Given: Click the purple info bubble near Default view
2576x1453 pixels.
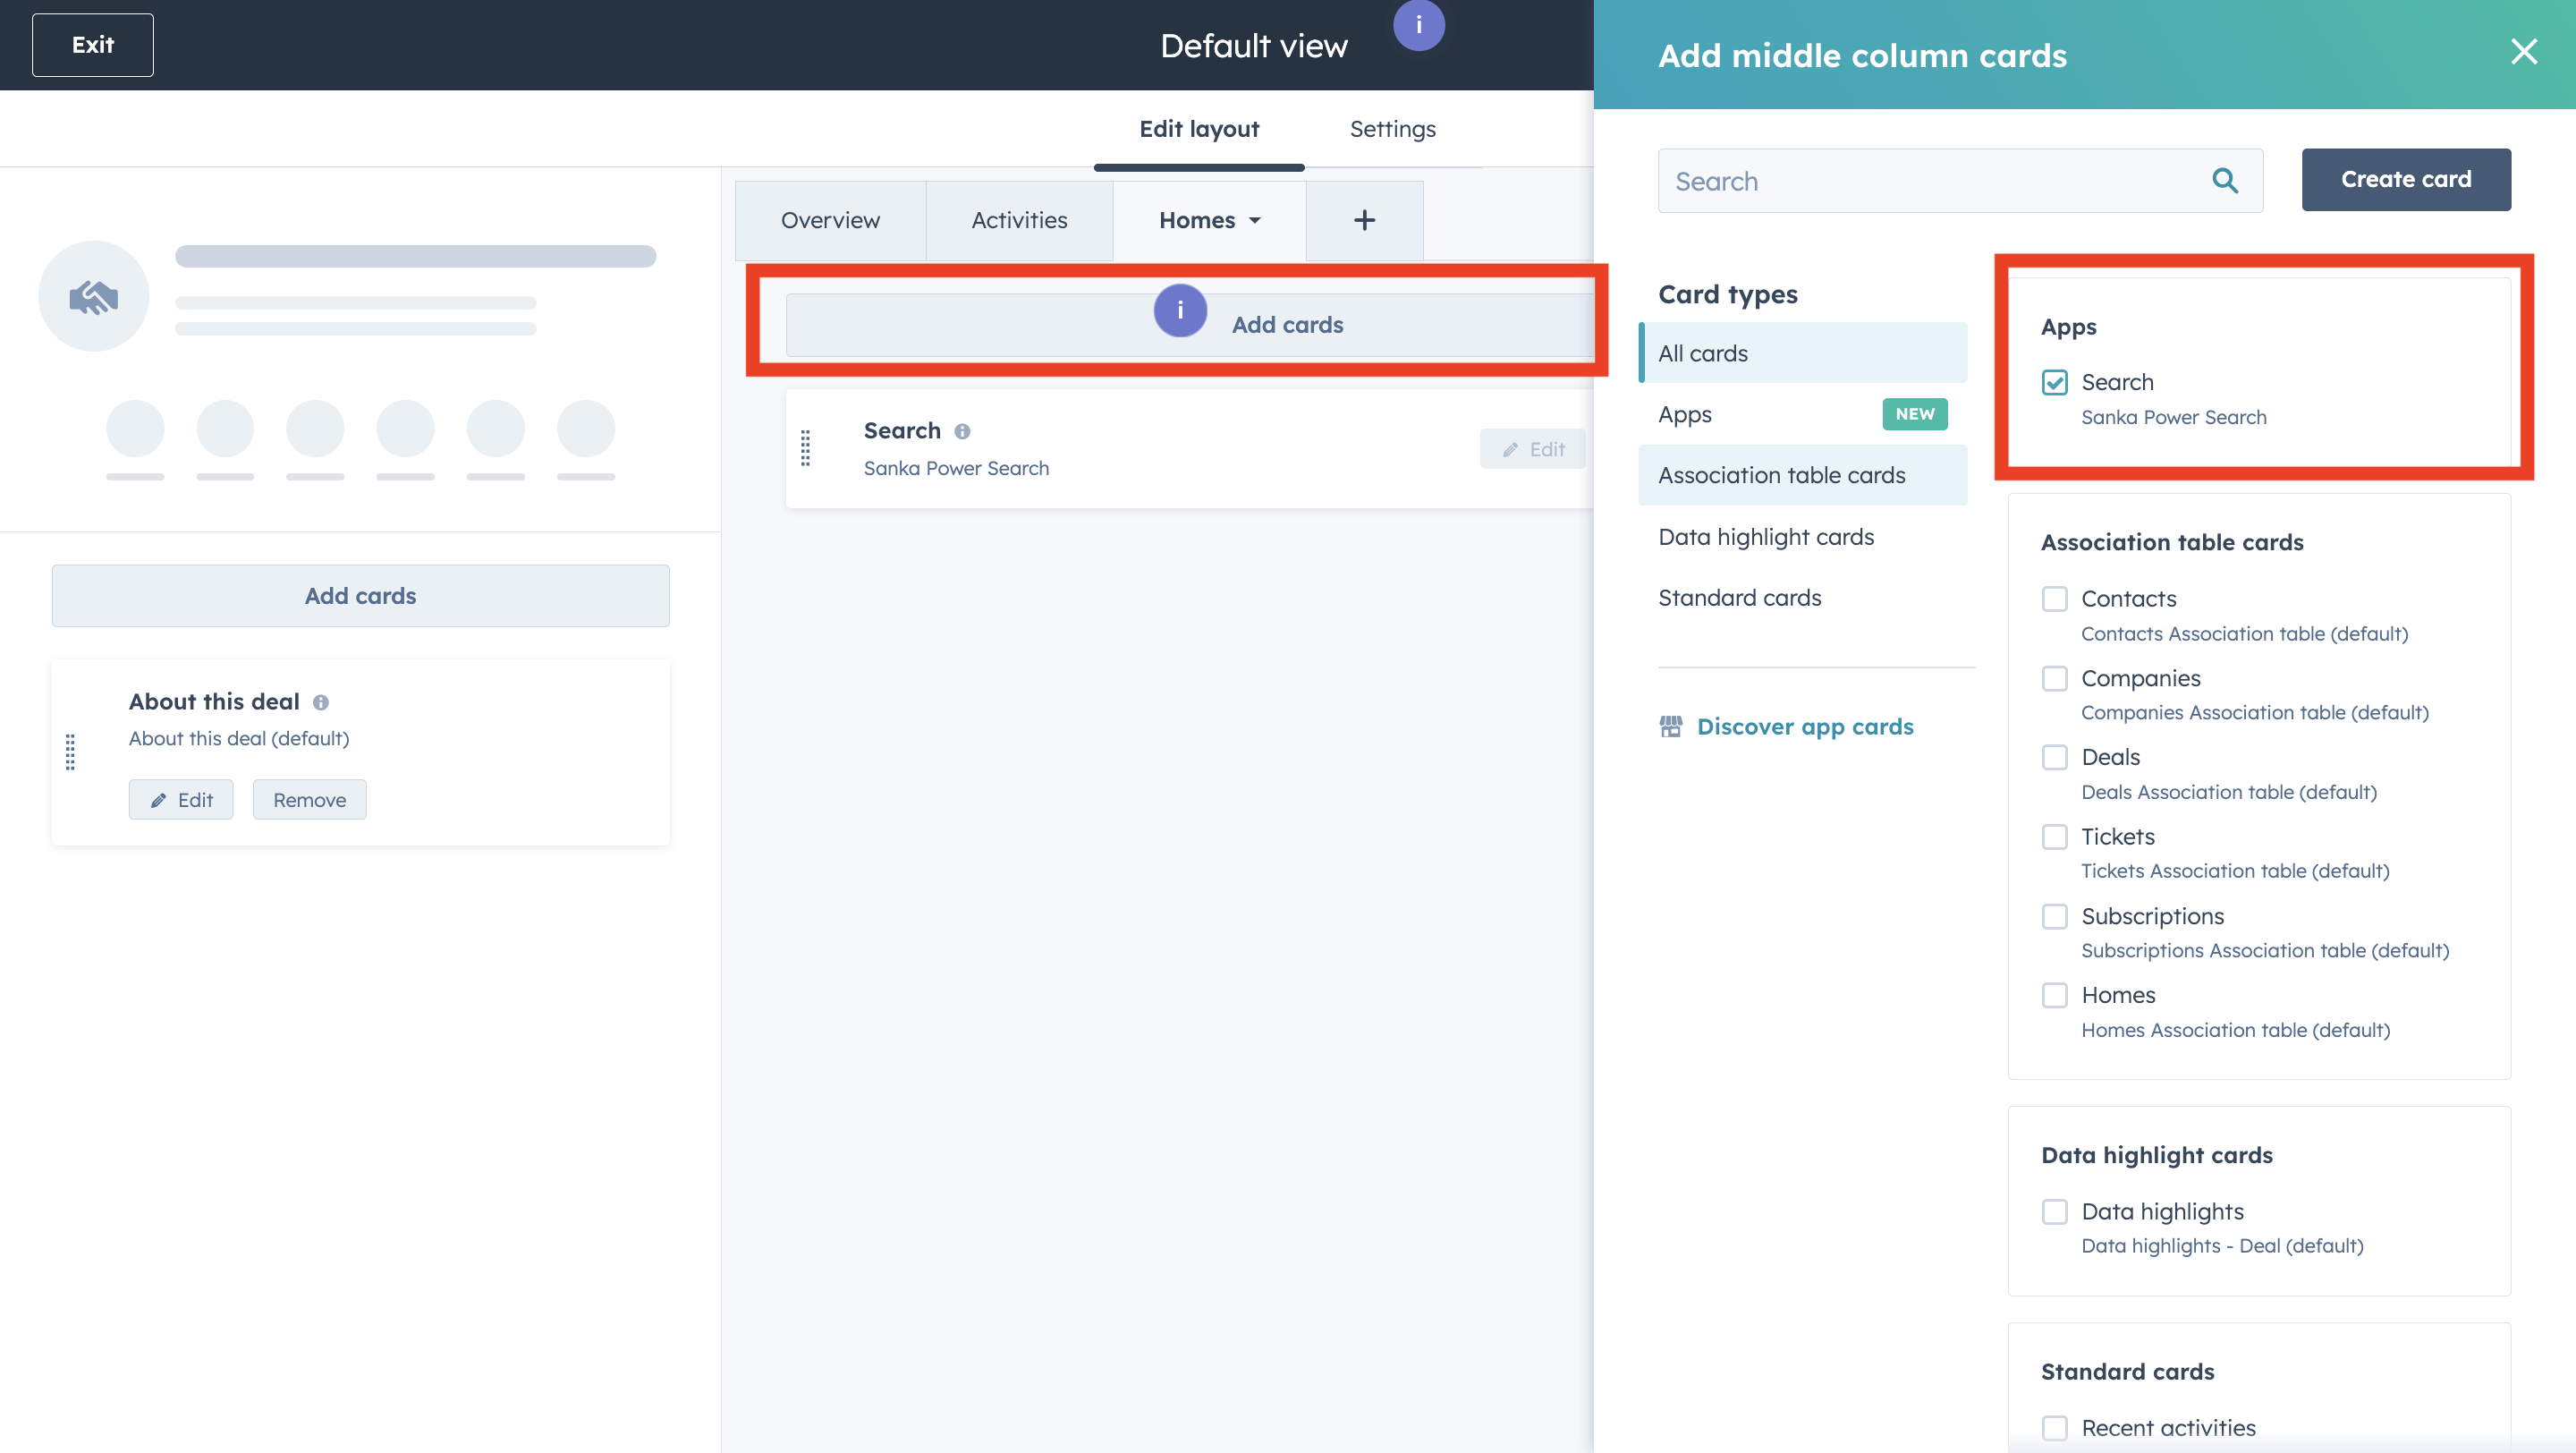Looking at the screenshot, I should point(1418,25).
